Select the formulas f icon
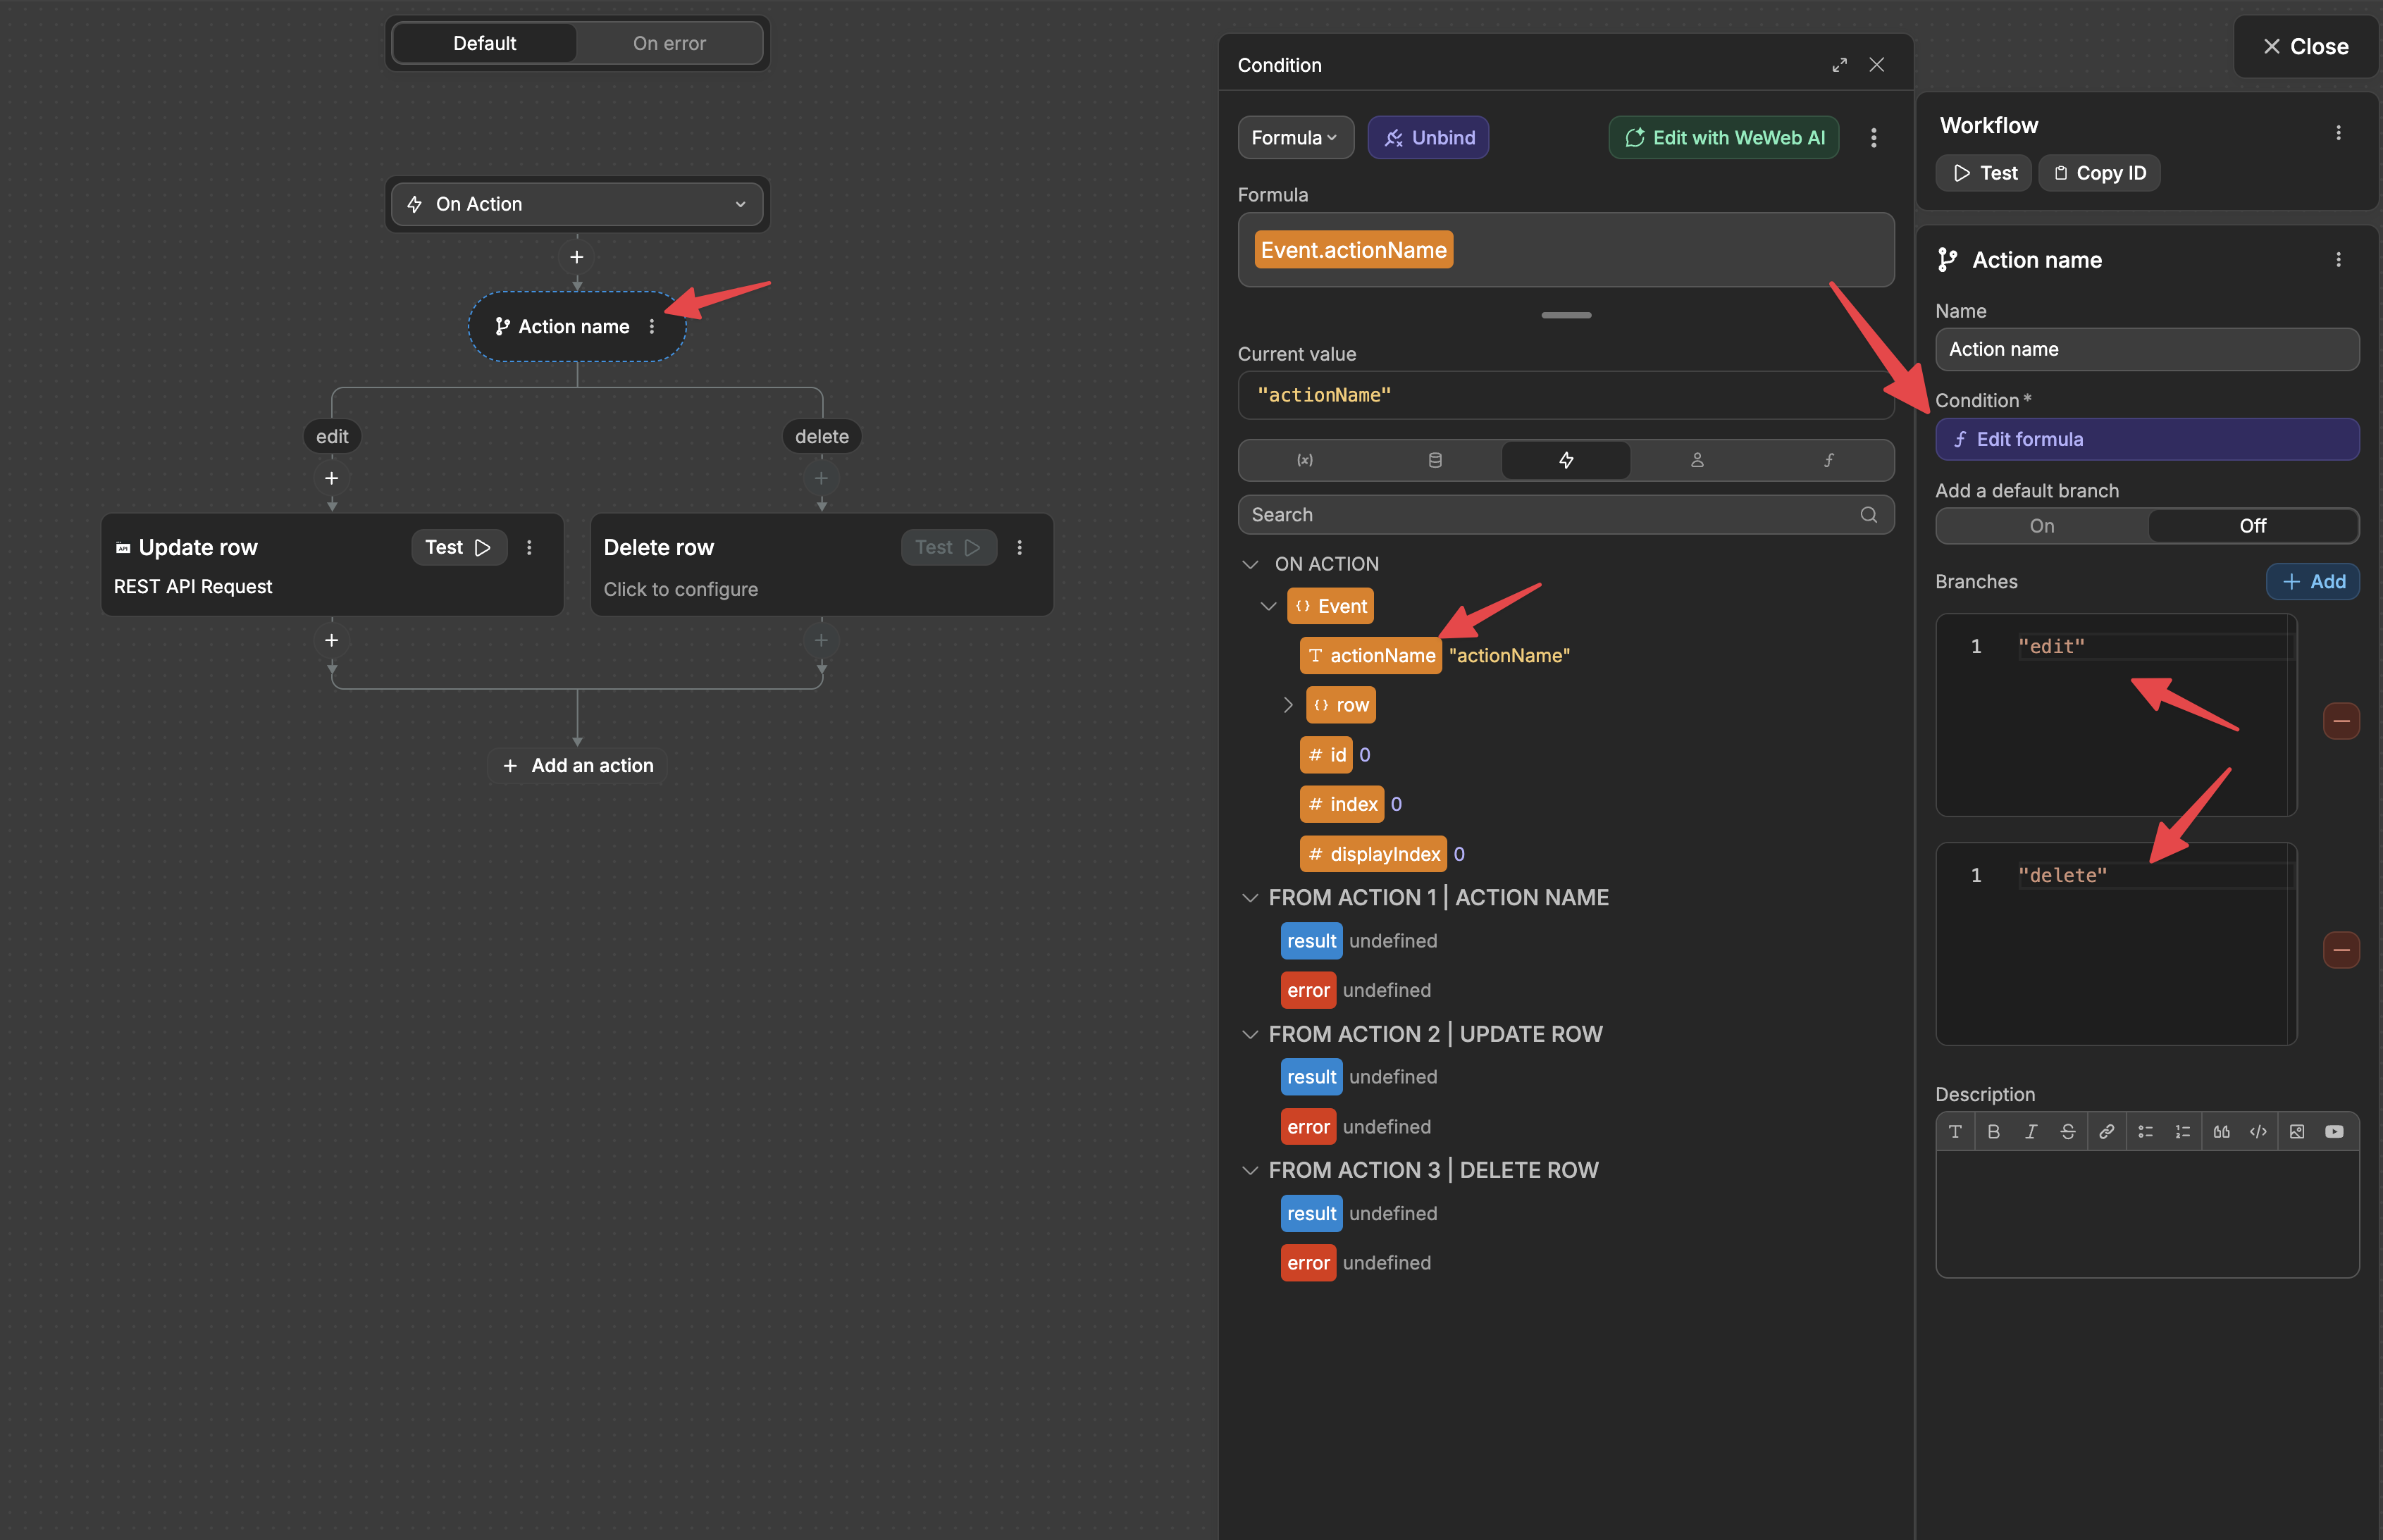This screenshot has height=1540, width=2383. coord(1828,460)
